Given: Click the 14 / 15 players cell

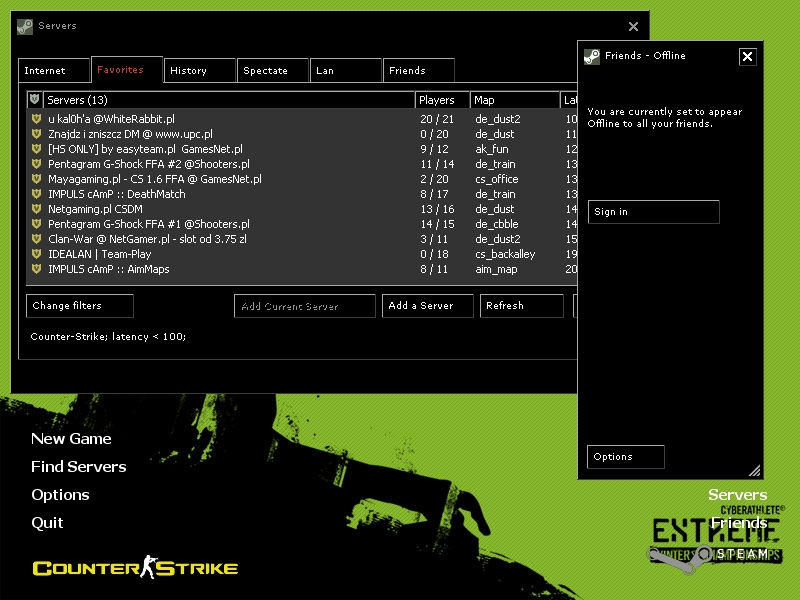Looking at the screenshot, I should 437,224.
